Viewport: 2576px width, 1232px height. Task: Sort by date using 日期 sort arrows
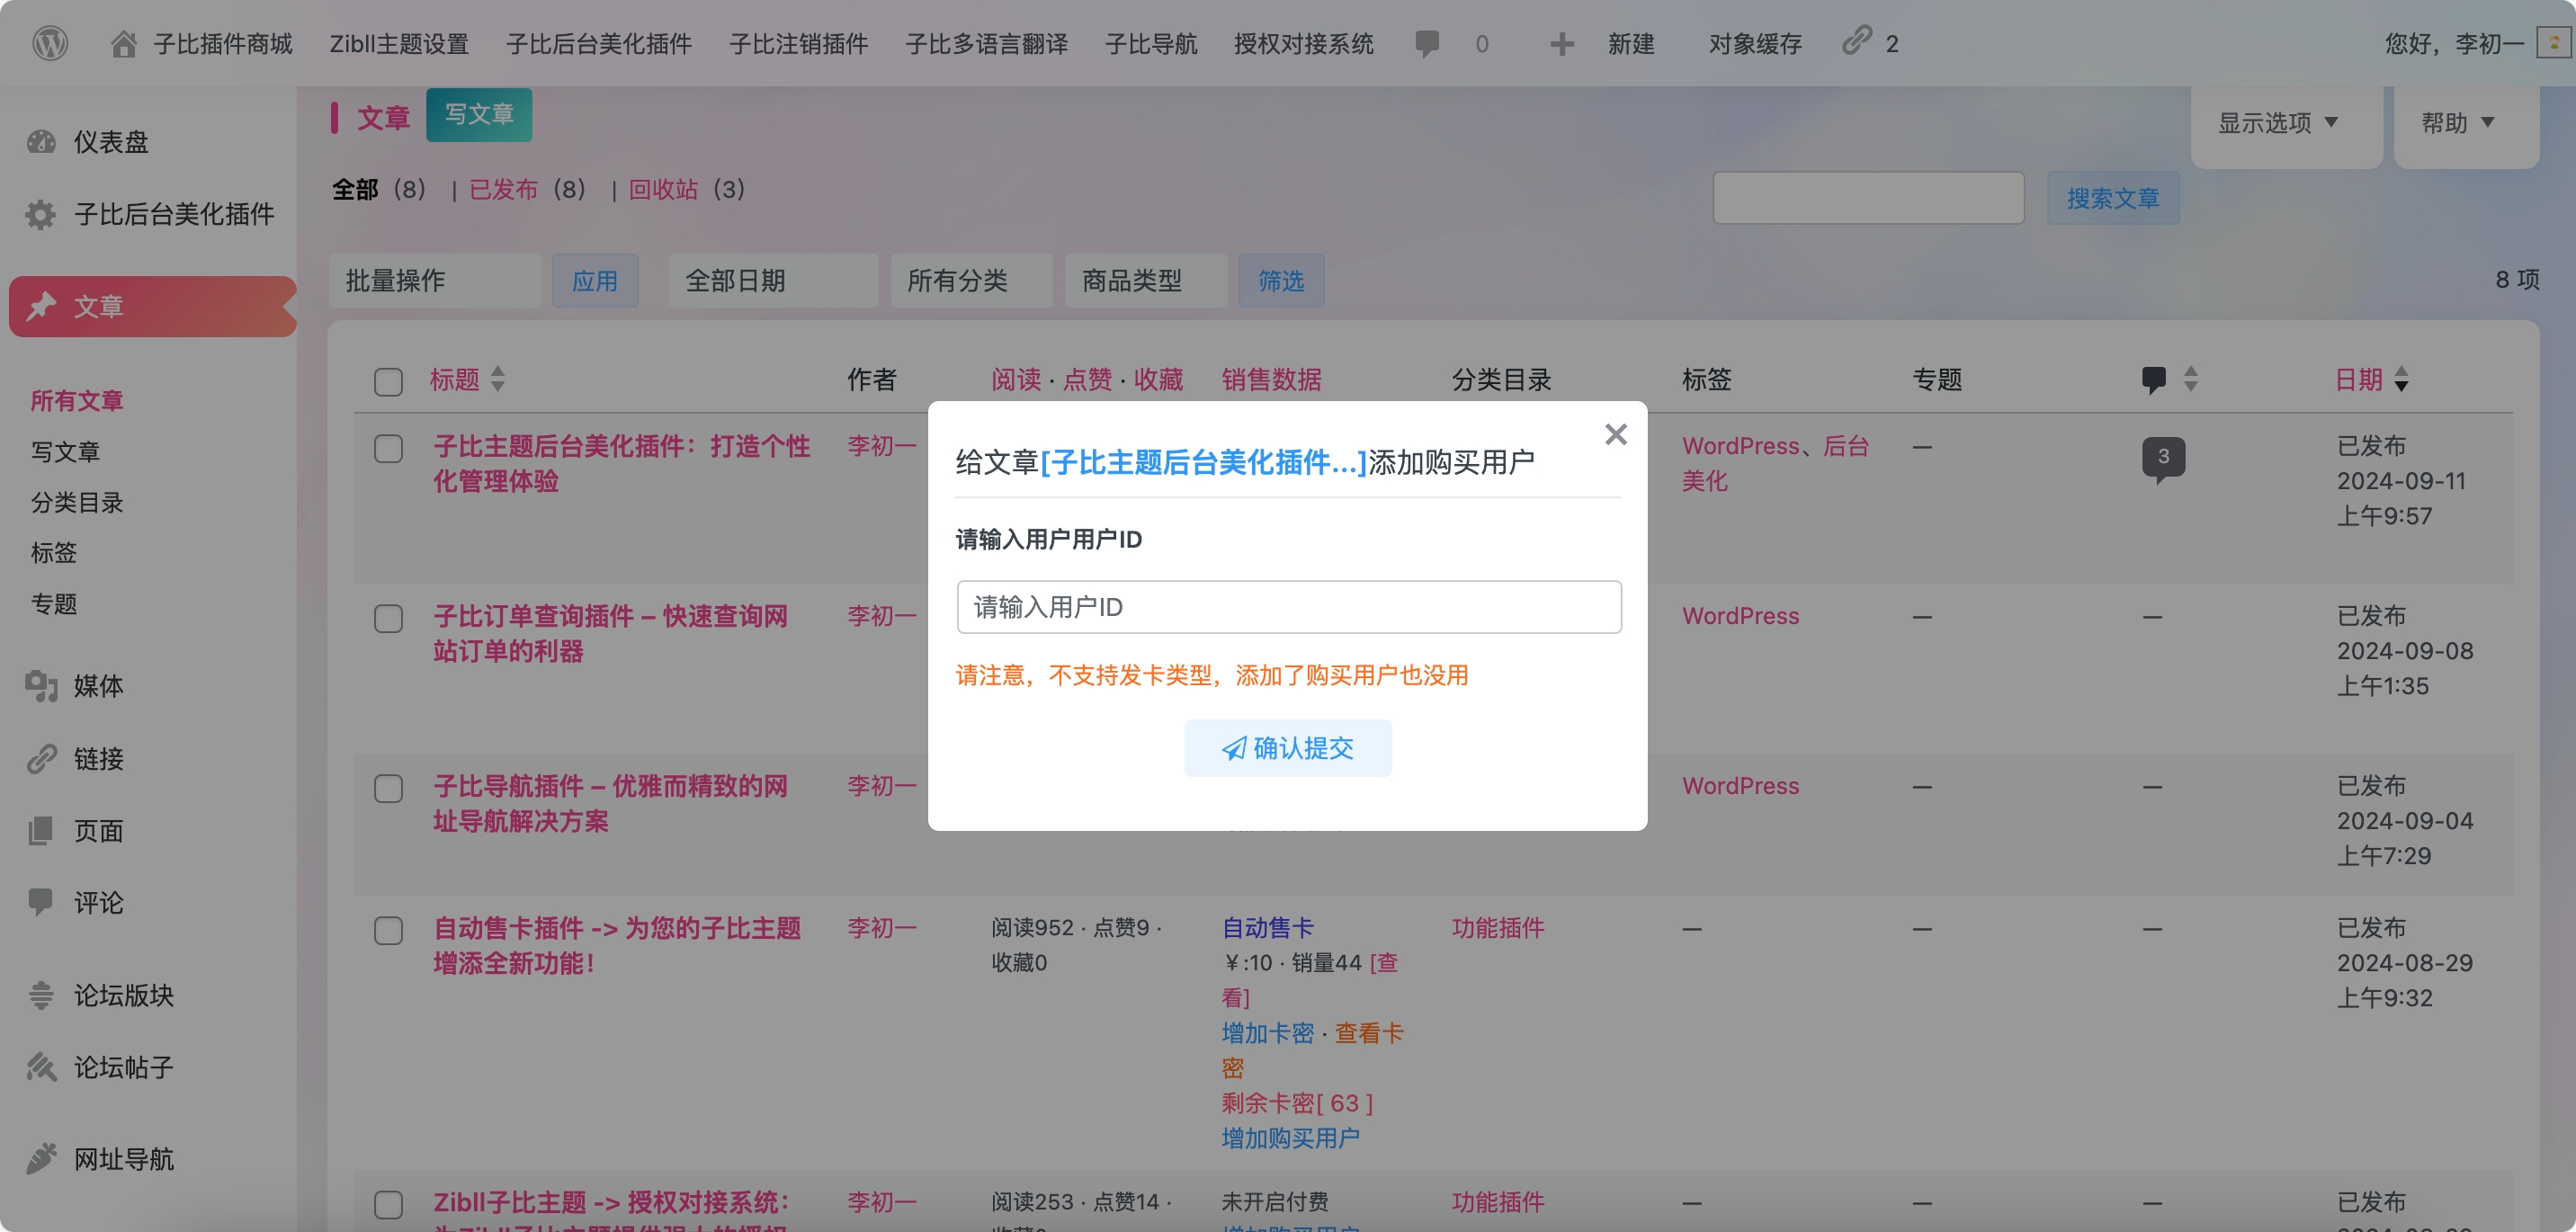click(x=2401, y=379)
